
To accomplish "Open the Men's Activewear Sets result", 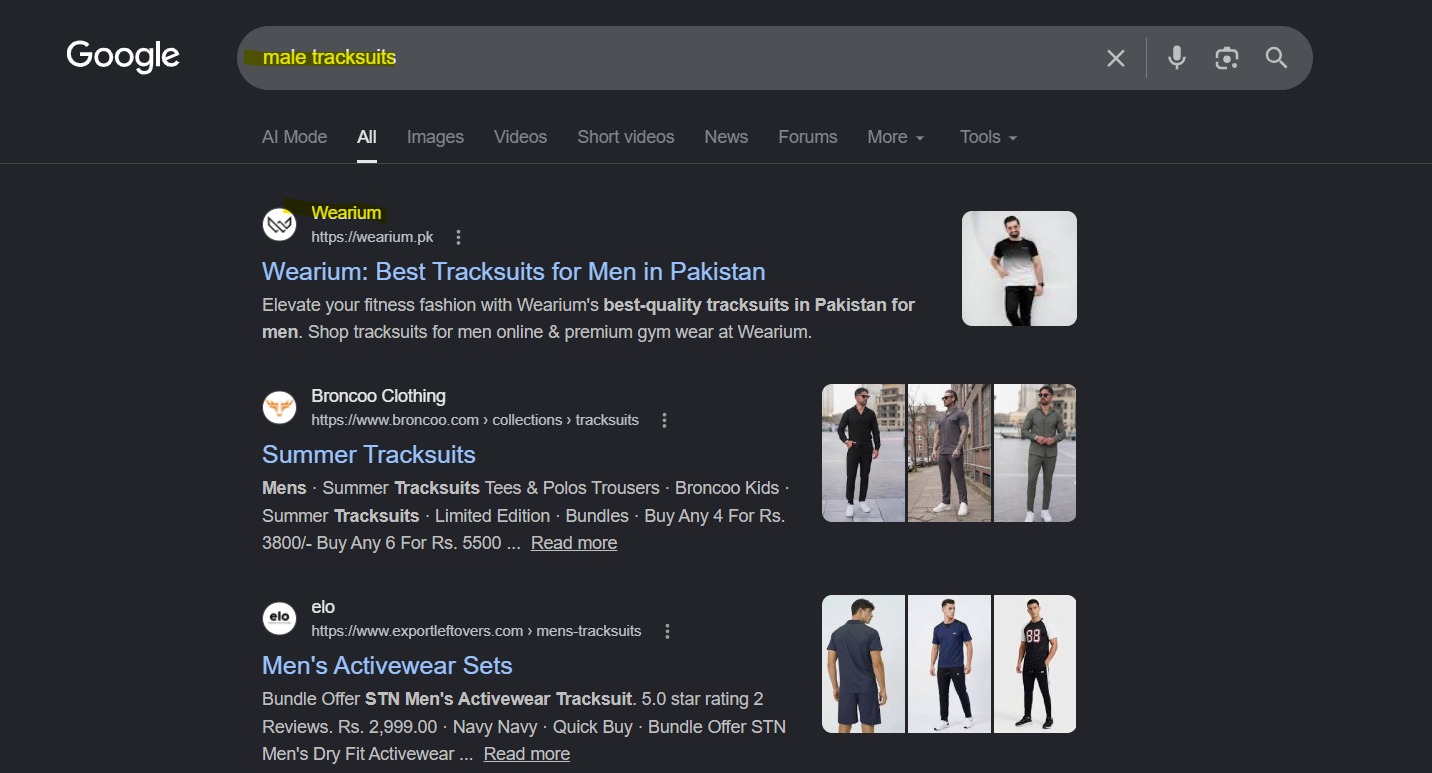I will click(387, 666).
